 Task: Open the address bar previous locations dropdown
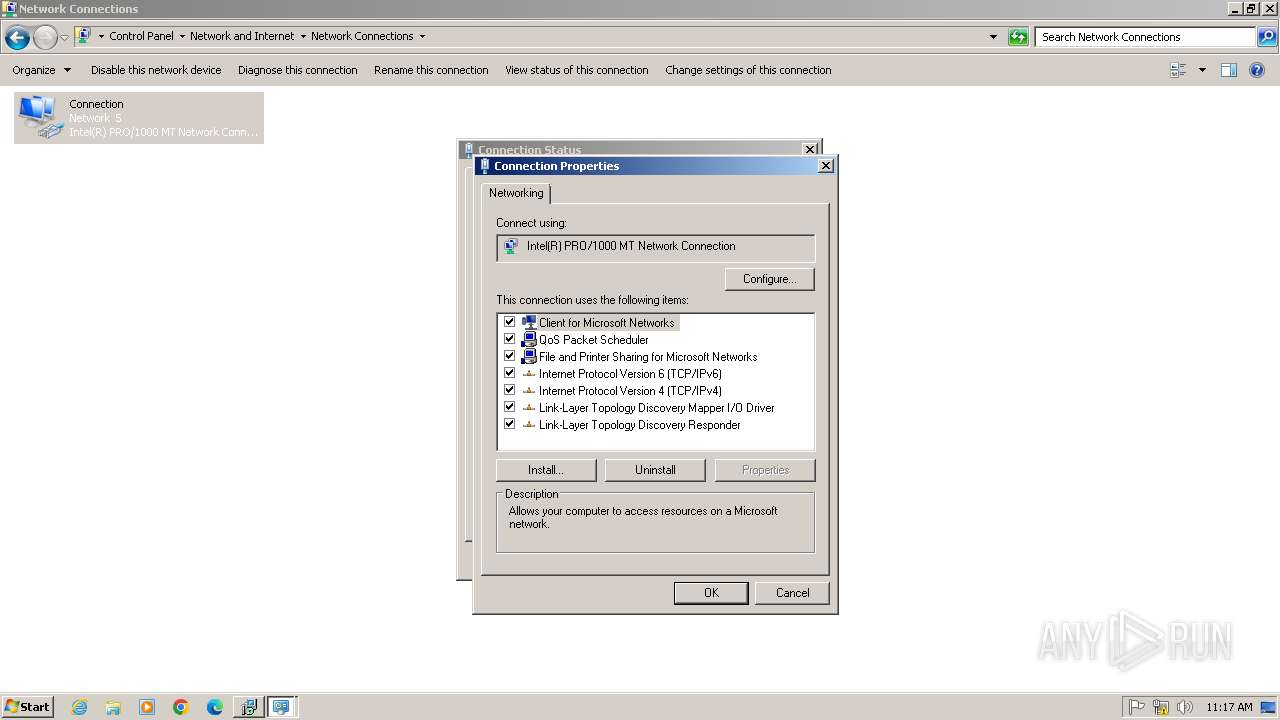993,37
